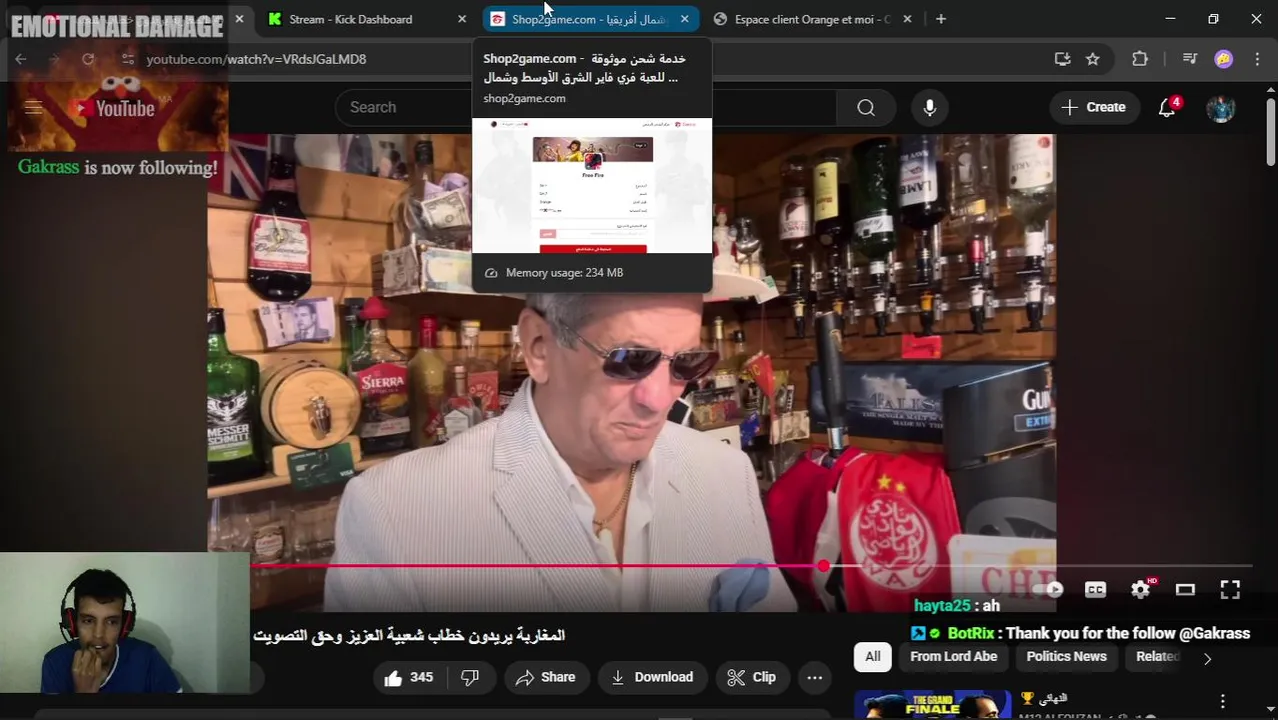Open the media control icon in toolbar
1278x720 pixels.
pos(1190,59)
